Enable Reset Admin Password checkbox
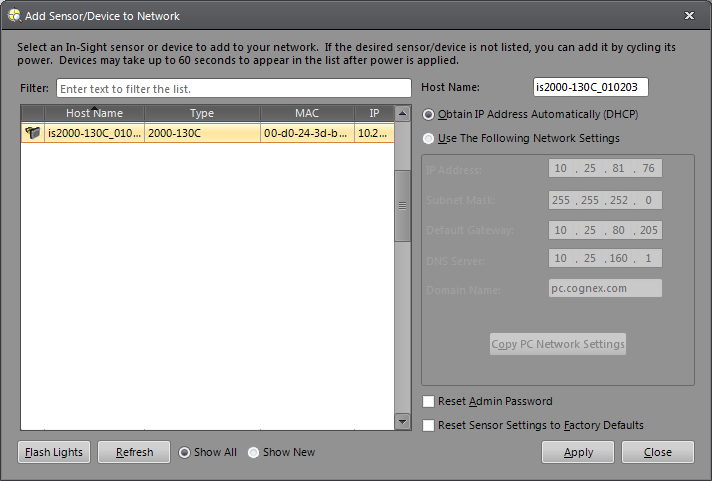Screen dimensions: 712x481 pyautogui.click(x=429, y=401)
